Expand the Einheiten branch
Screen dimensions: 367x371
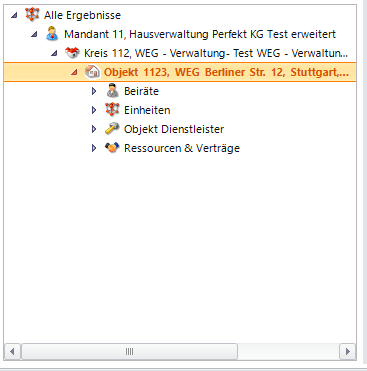[x=94, y=110]
